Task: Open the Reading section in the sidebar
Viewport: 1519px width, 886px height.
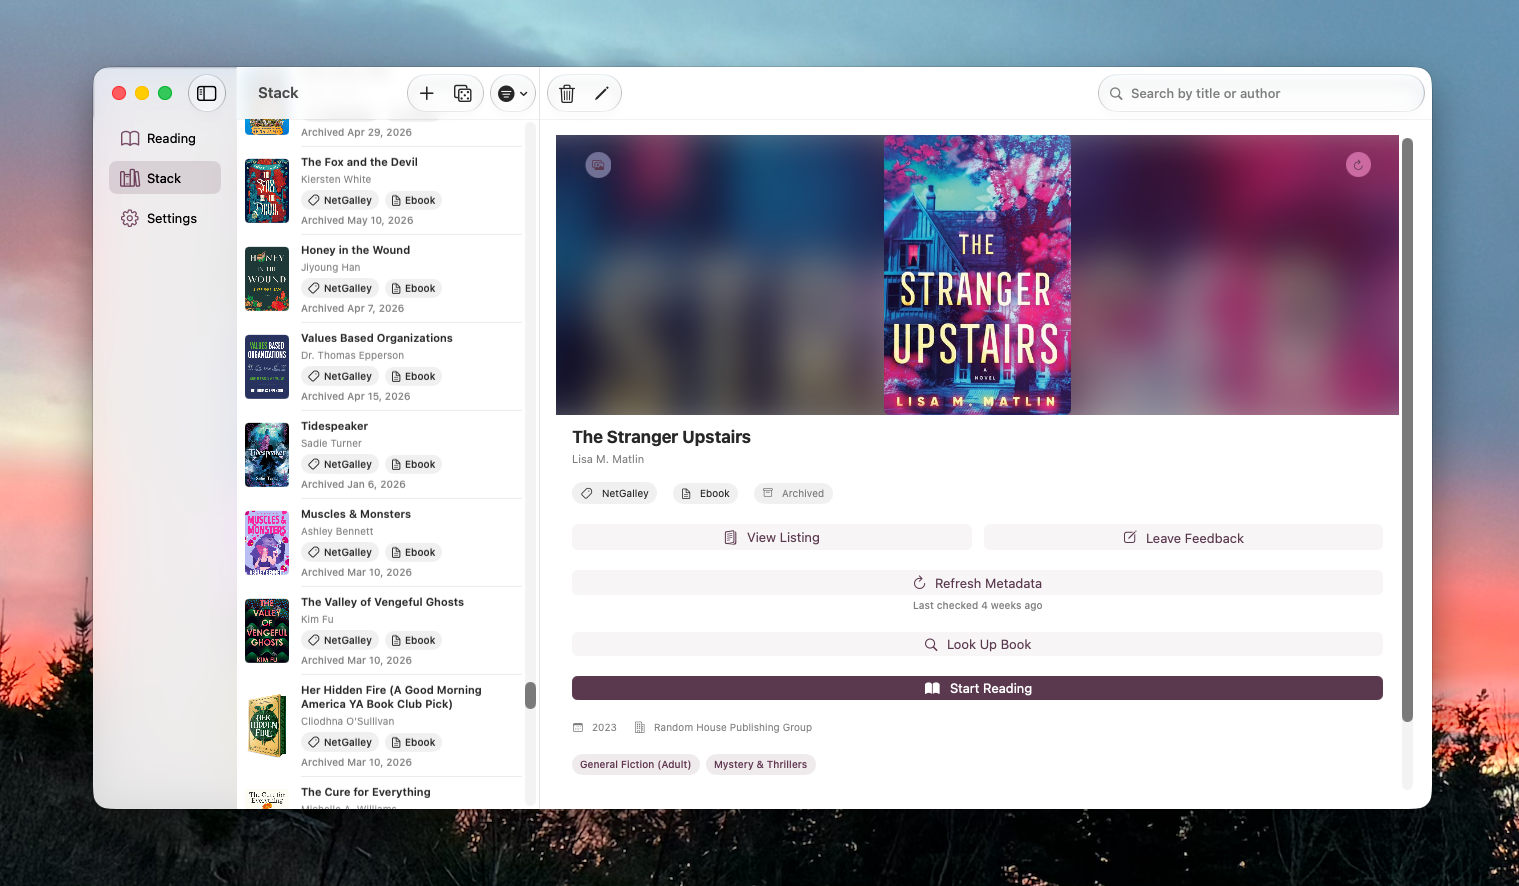Action: point(165,138)
